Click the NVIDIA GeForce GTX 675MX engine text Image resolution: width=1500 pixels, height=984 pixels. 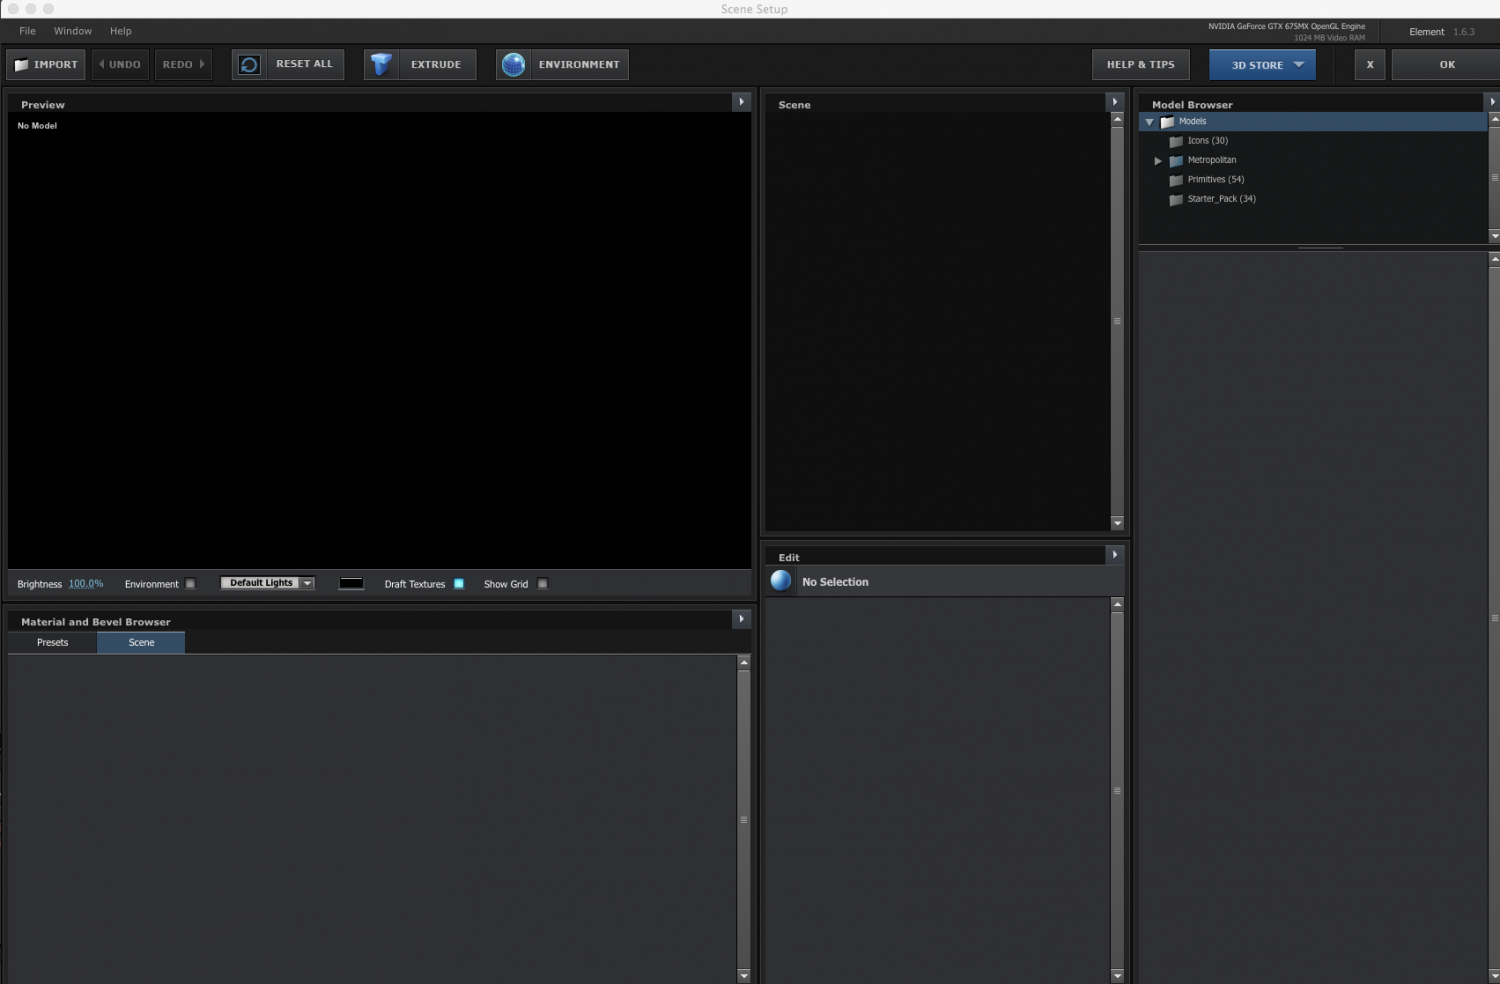(x=1286, y=27)
